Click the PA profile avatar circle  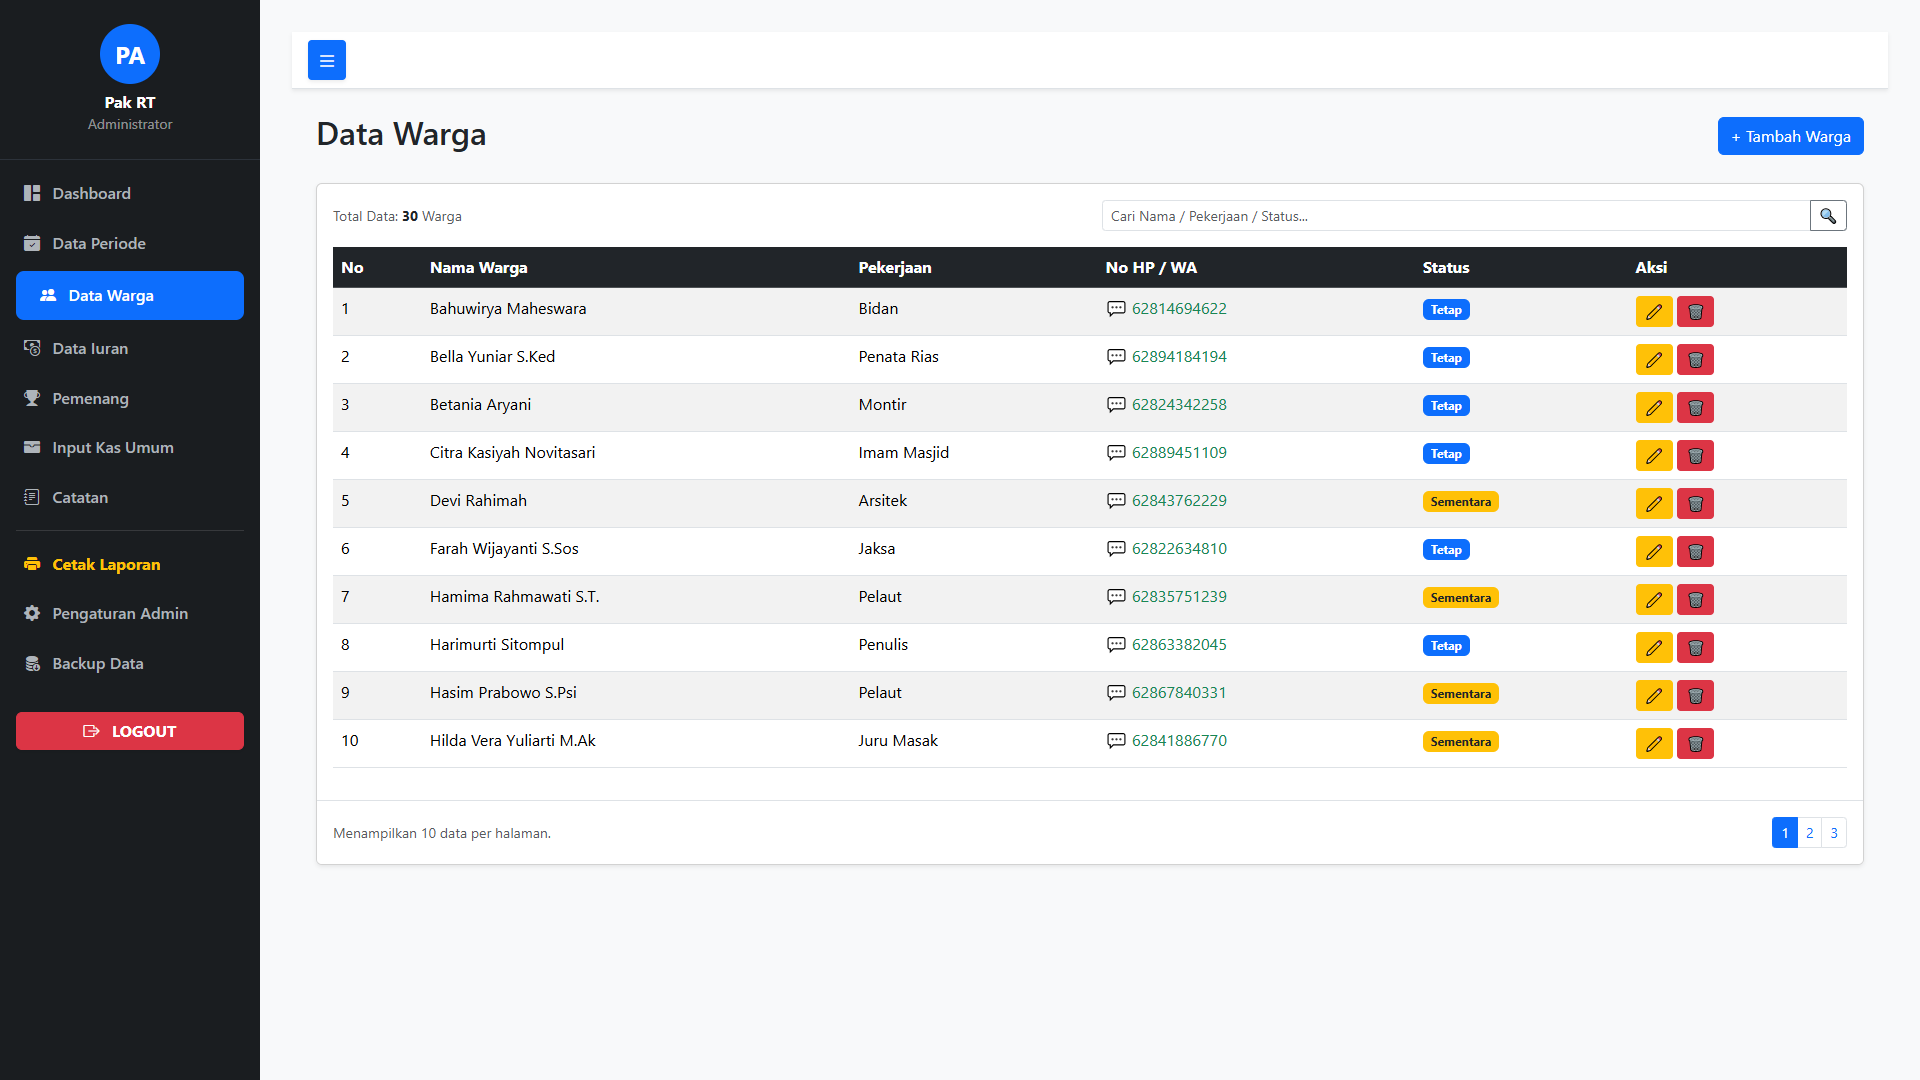130,55
